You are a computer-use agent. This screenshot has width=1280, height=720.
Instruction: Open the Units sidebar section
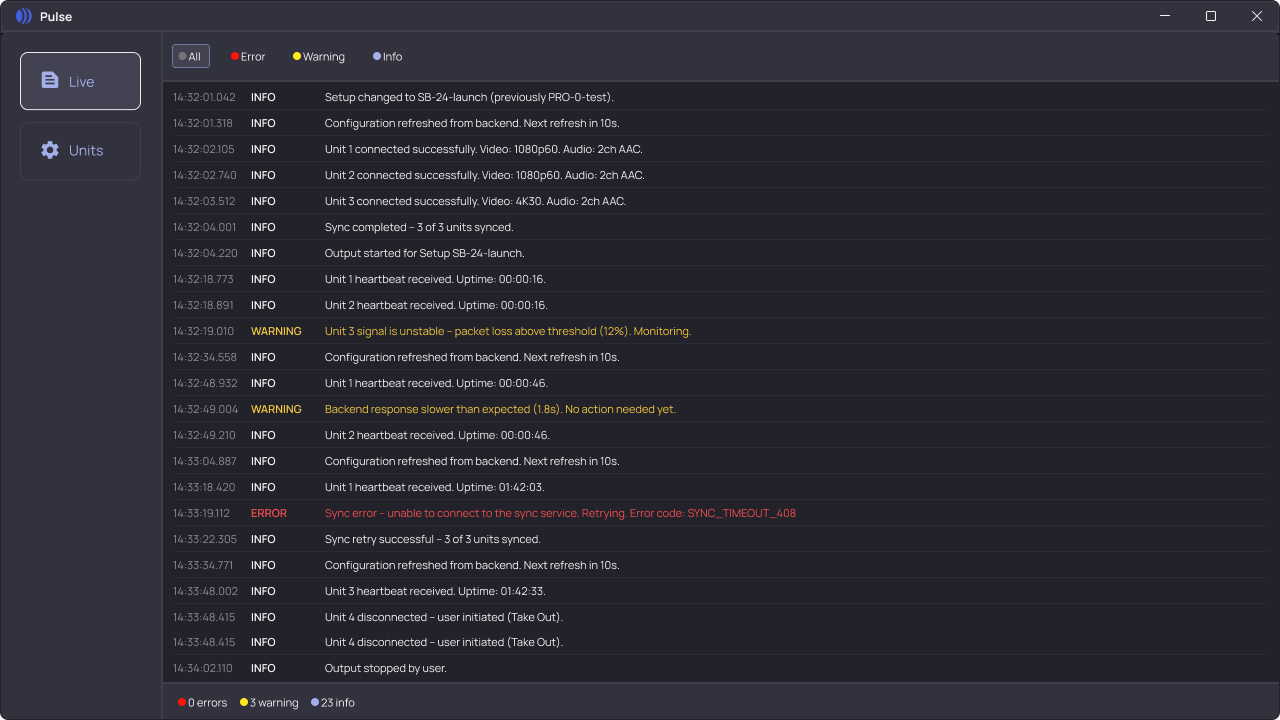(x=80, y=151)
